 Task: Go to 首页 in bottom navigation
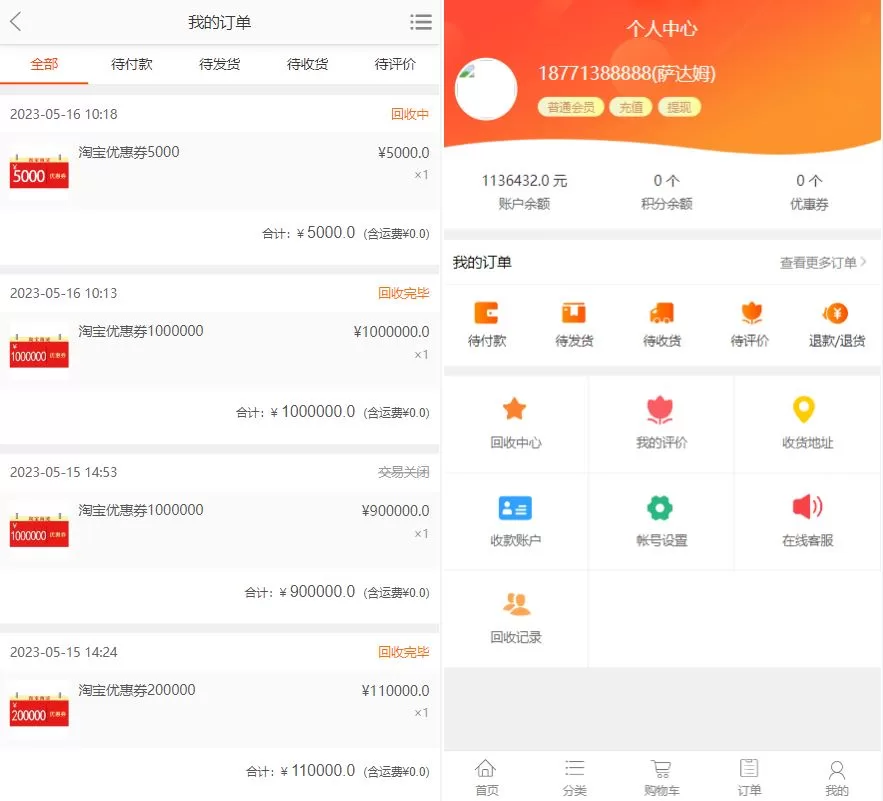[487, 777]
